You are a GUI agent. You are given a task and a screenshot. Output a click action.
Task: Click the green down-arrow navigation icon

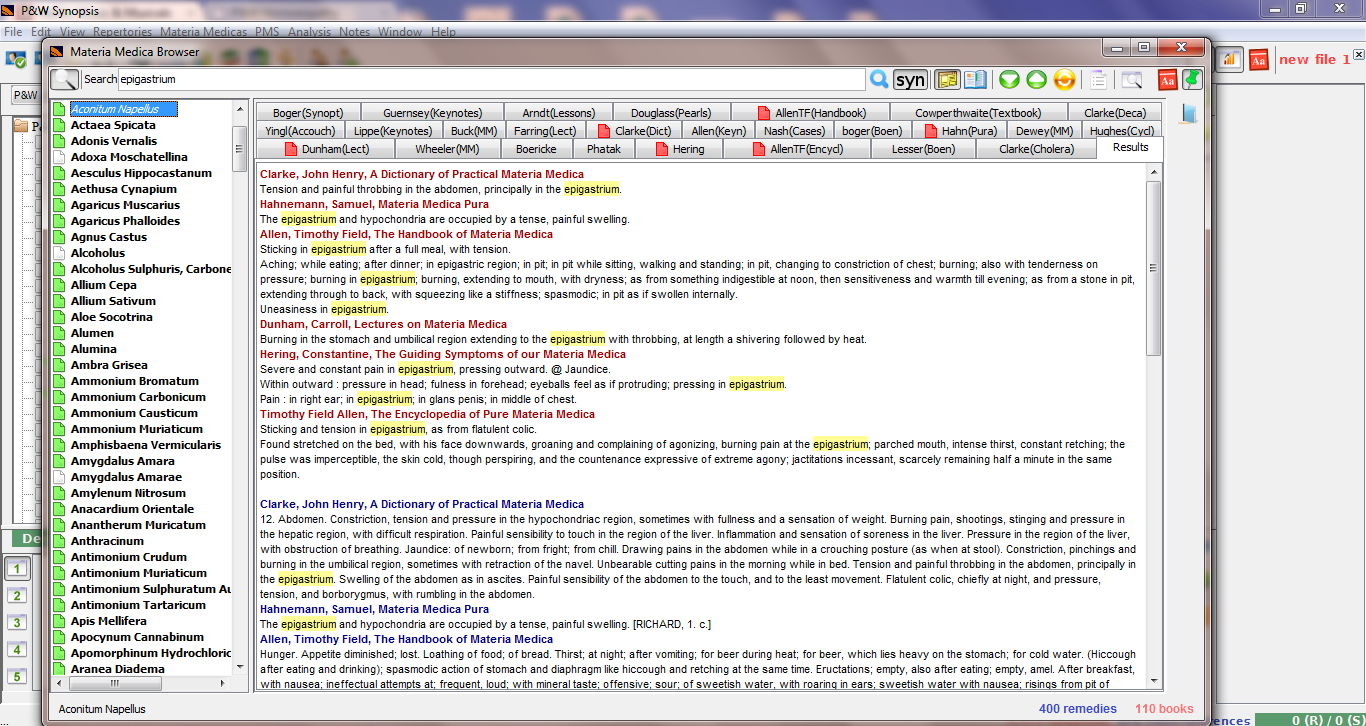coord(1009,80)
